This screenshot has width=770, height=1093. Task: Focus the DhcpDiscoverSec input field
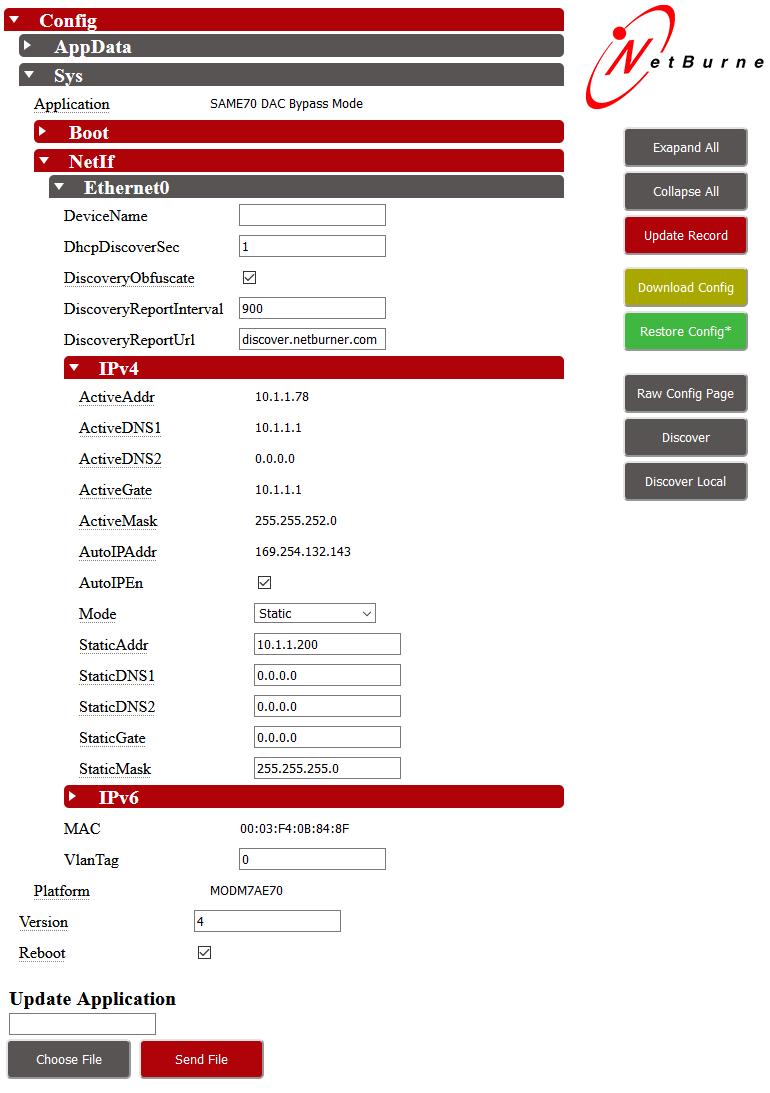tap(312, 246)
